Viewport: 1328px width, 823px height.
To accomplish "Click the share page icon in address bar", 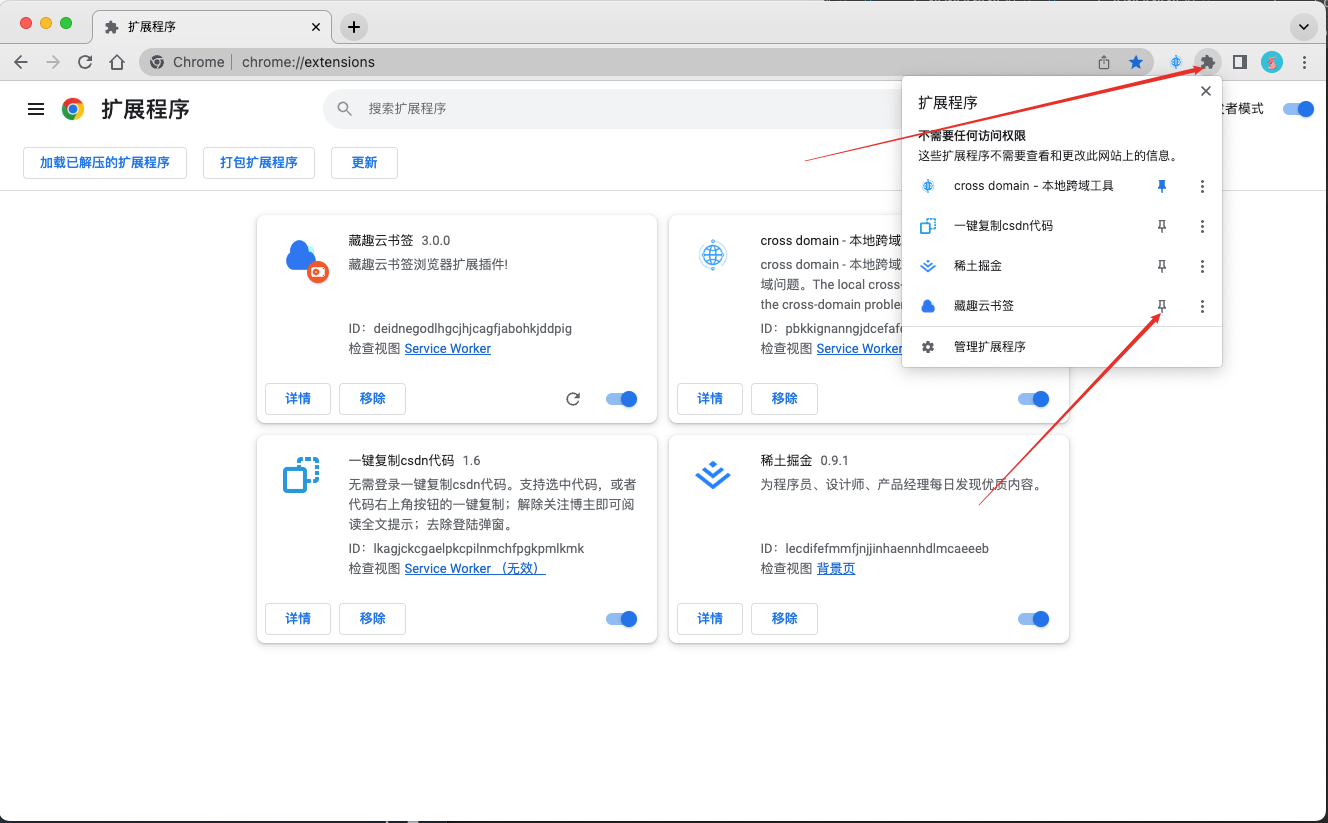I will click(x=1104, y=62).
